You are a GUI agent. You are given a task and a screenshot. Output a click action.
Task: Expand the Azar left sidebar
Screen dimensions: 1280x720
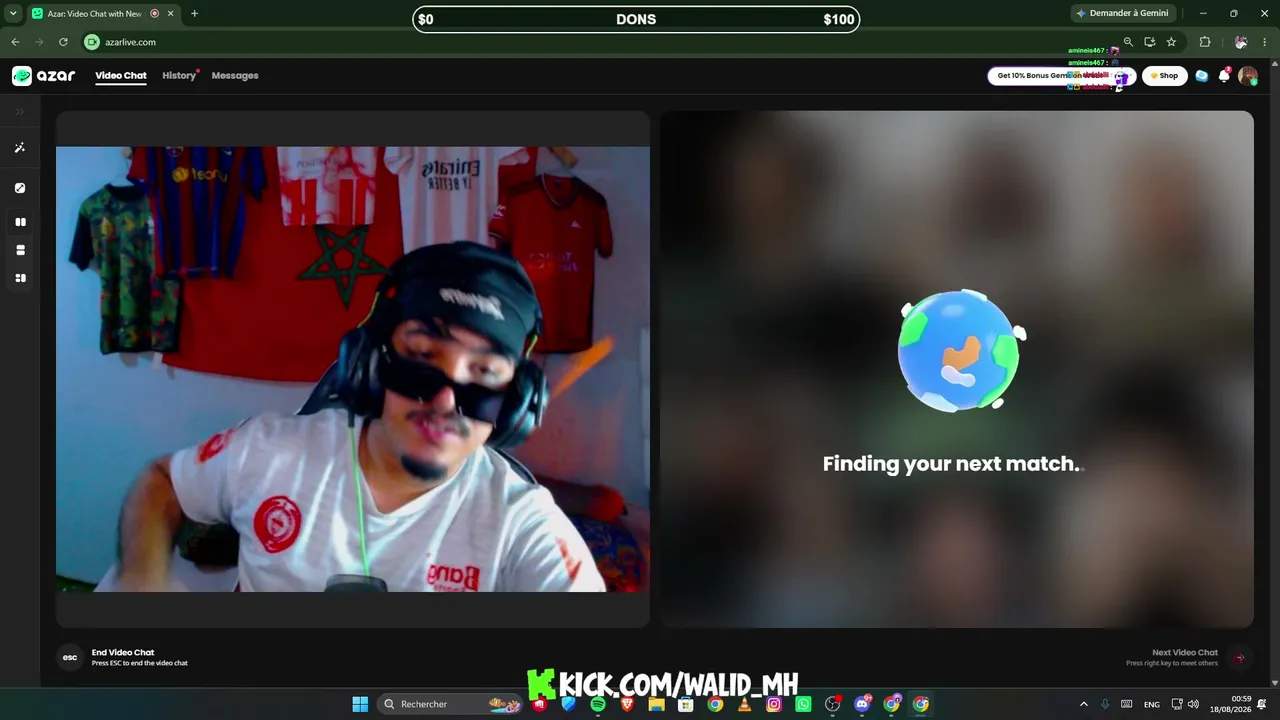19,112
